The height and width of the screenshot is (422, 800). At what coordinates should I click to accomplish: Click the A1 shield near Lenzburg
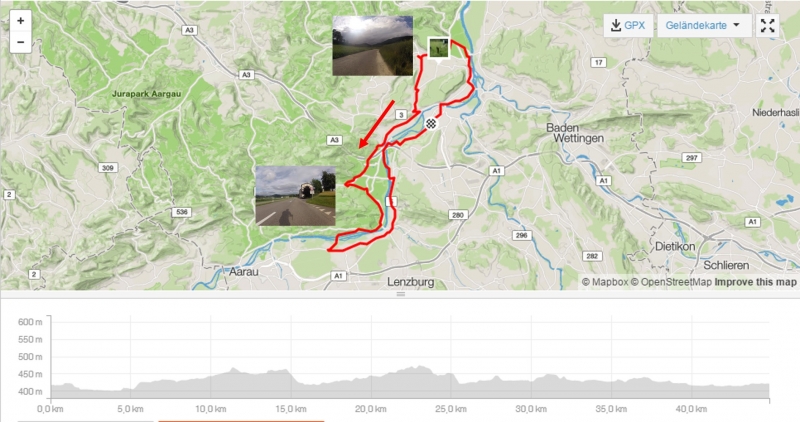(338, 276)
